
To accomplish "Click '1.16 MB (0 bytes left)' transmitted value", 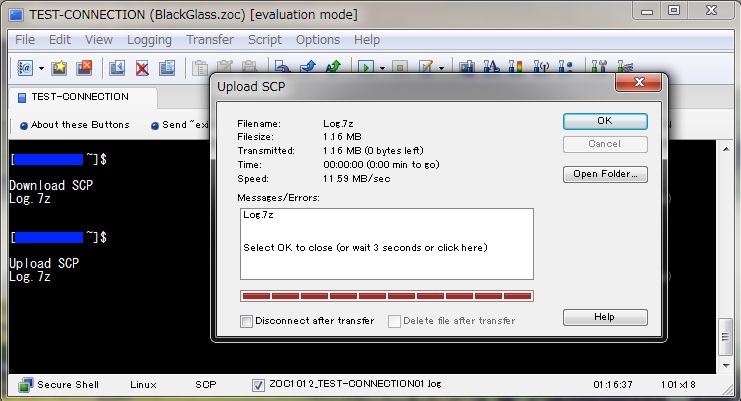I will [373, 151].
